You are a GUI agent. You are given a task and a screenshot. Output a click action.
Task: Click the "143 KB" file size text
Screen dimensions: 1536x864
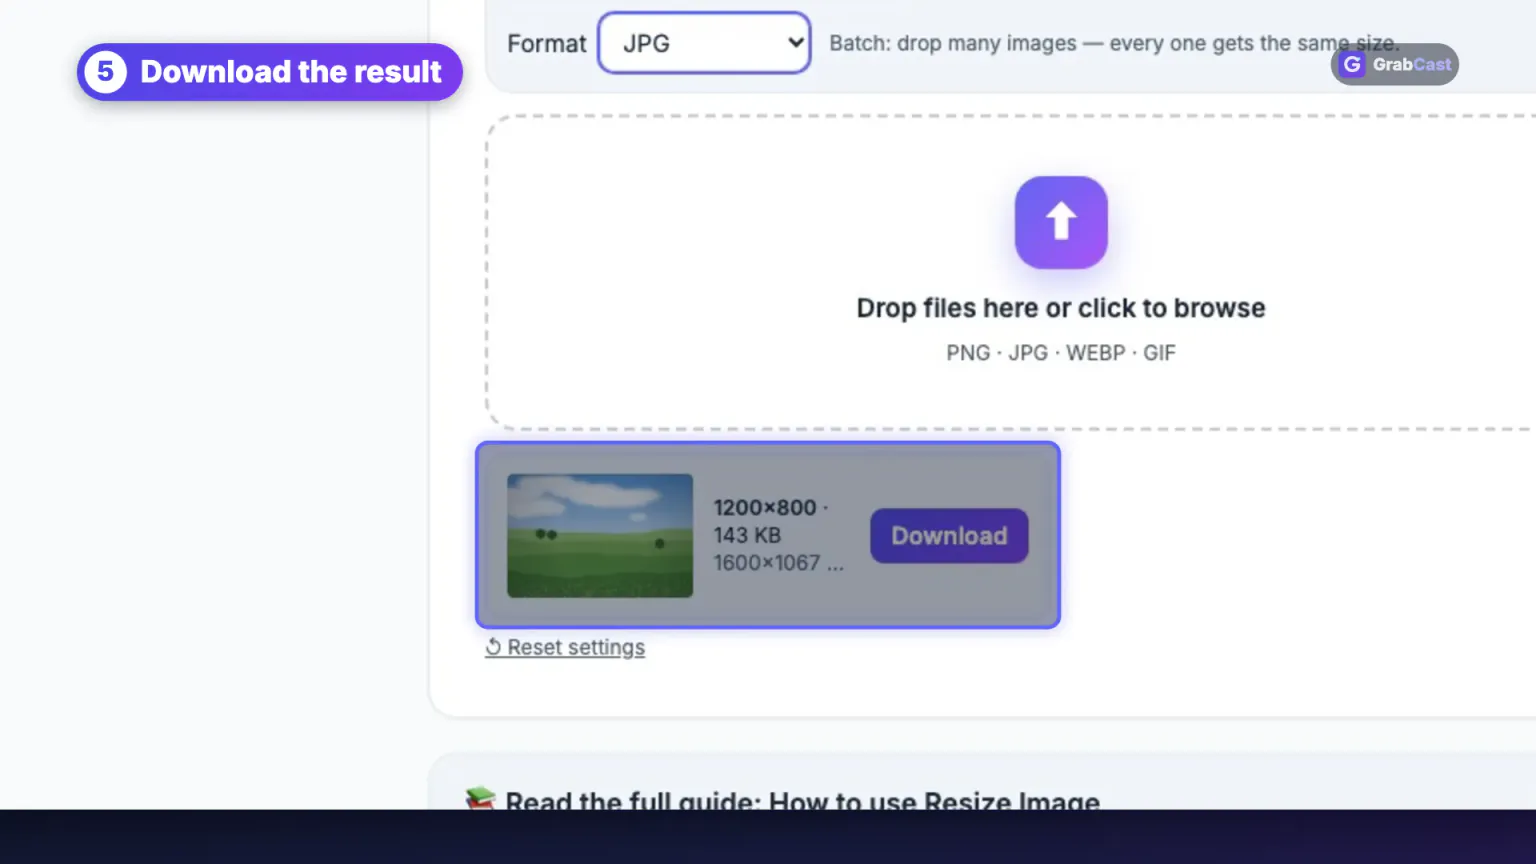747,535
